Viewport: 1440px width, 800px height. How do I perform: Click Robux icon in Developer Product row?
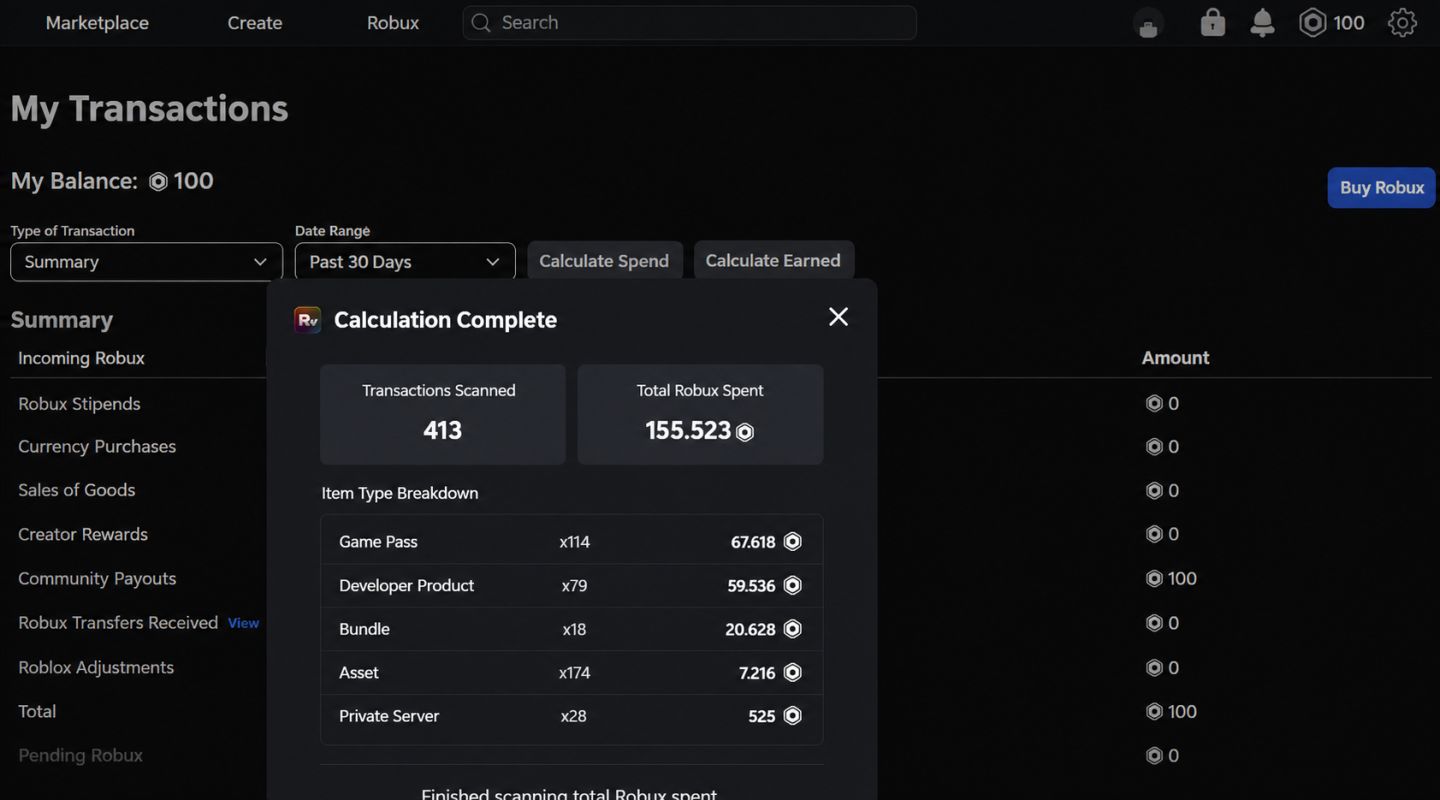click(793, 585)
